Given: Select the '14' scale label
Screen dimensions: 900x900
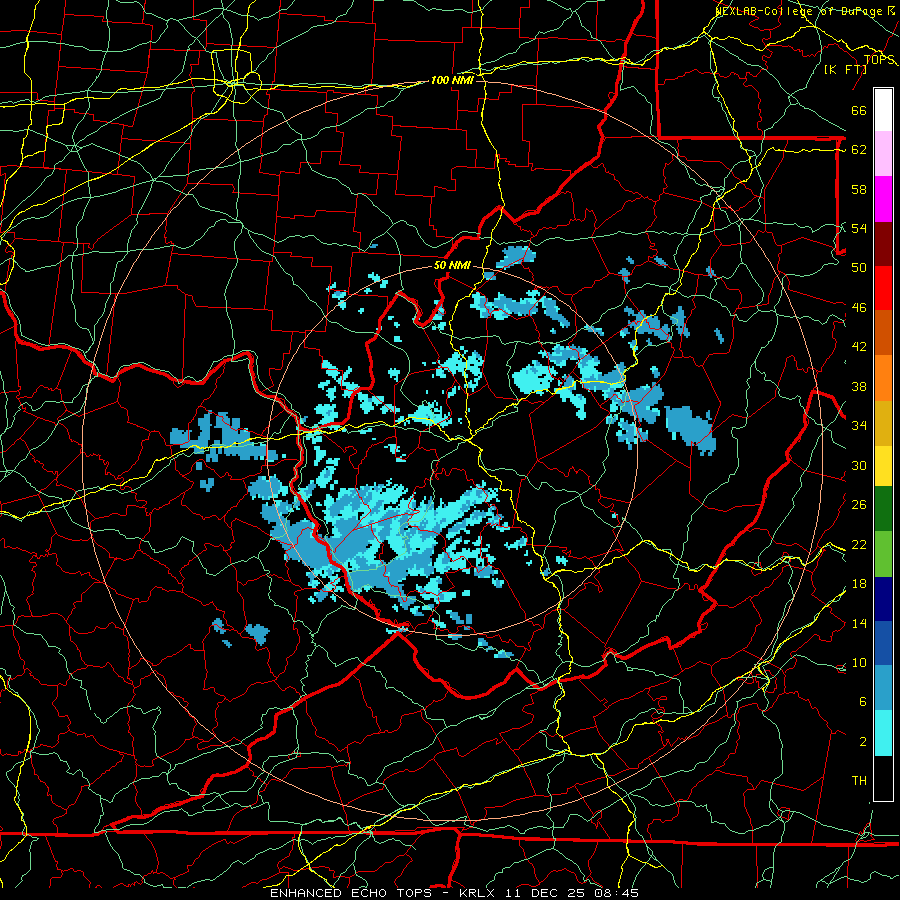Looking at the screenshot, I should (x=859, y=623).
